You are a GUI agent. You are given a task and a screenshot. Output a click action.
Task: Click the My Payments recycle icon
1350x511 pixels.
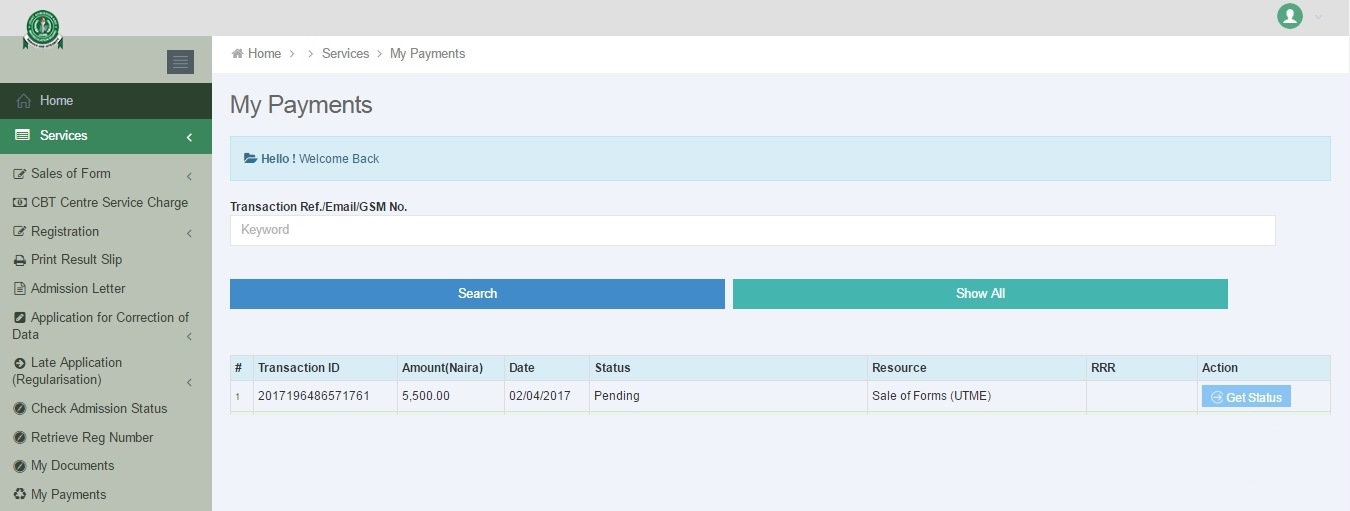pyautogui.click(x=20, y=495)
